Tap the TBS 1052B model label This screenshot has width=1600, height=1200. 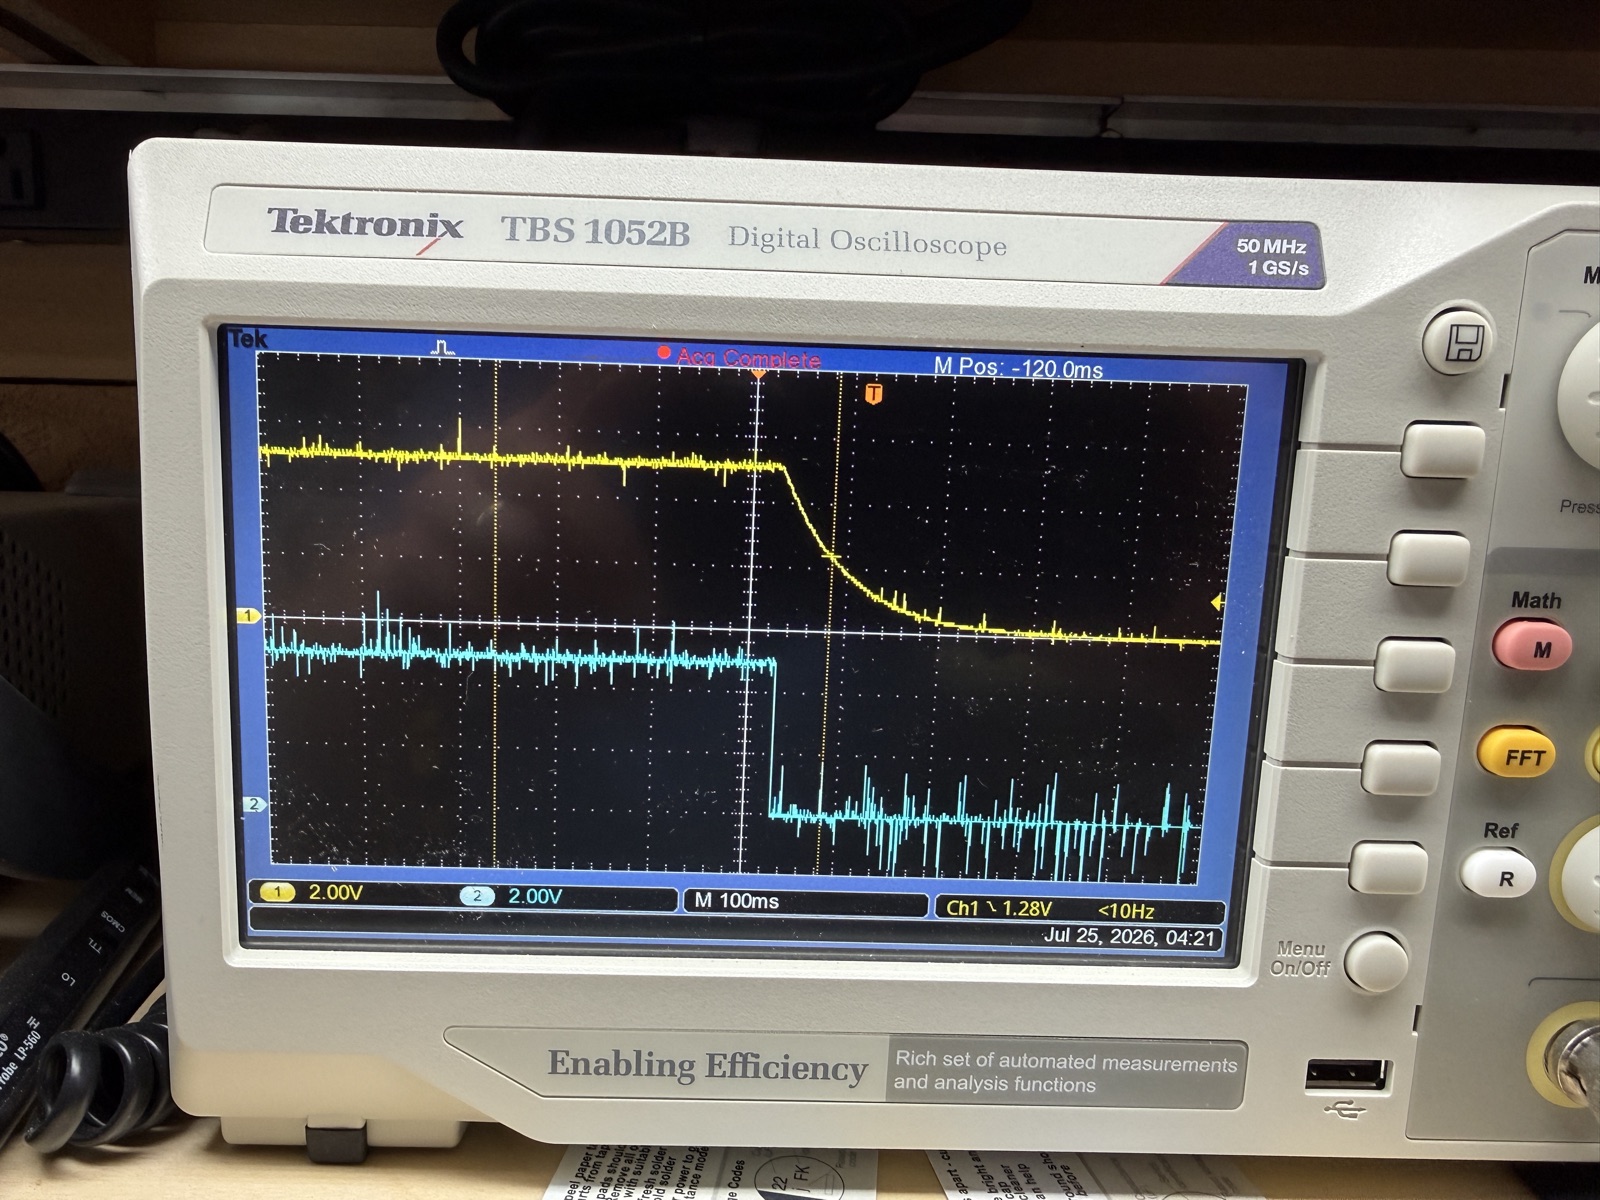pos(596,231)
